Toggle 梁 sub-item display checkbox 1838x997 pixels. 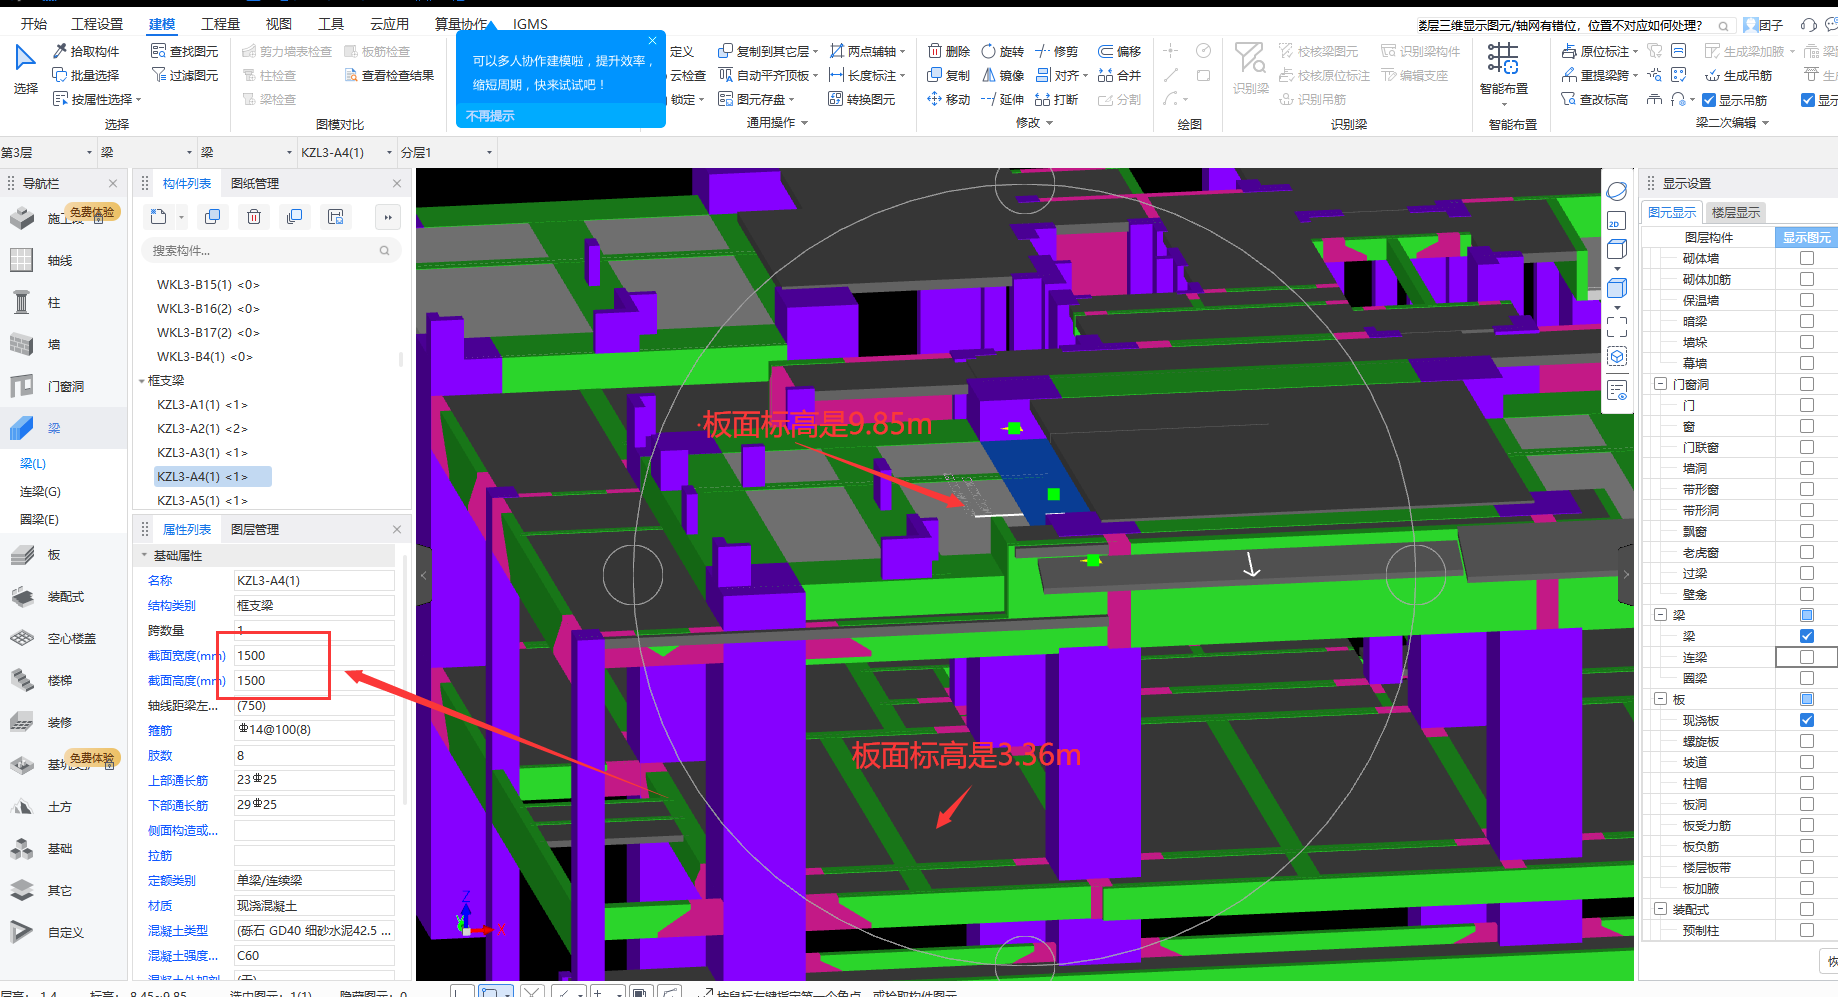click(1807, 636)
